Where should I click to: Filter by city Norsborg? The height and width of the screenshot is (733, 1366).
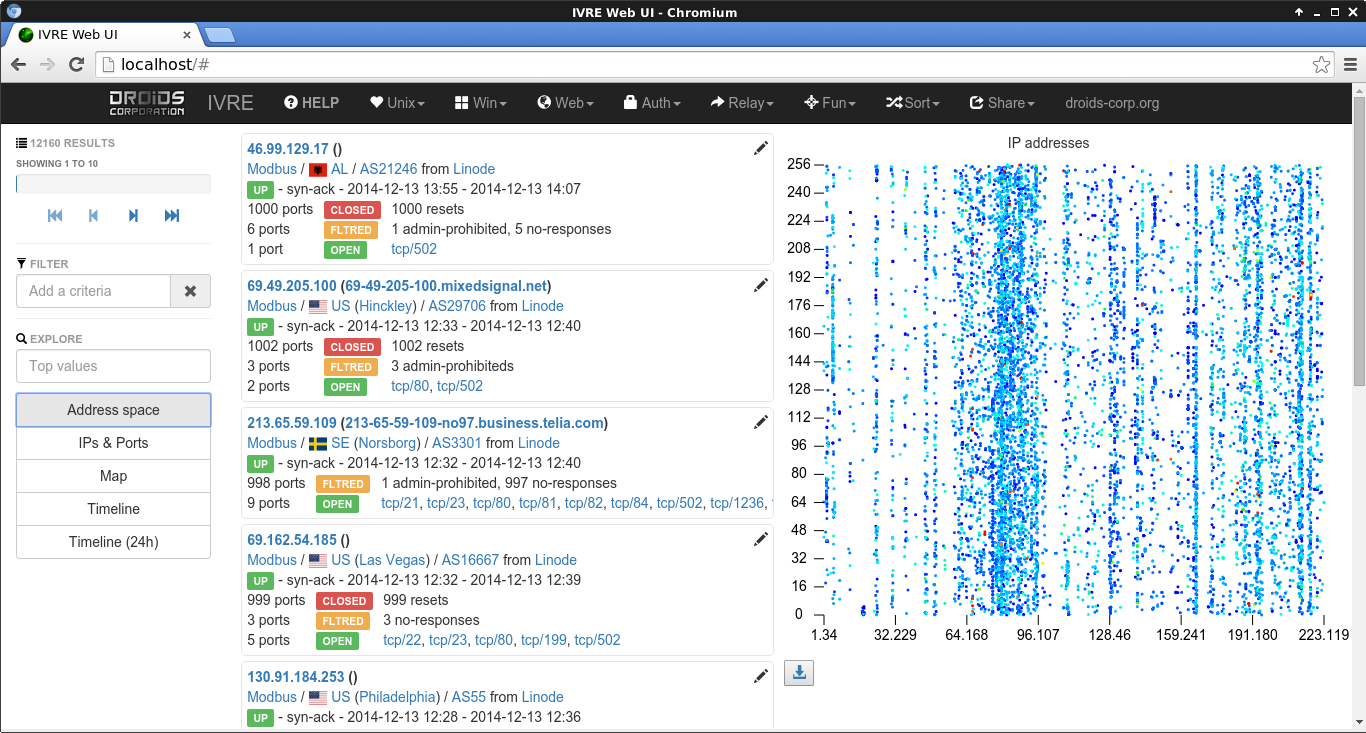pyautogui.click(x=389, y=443)
